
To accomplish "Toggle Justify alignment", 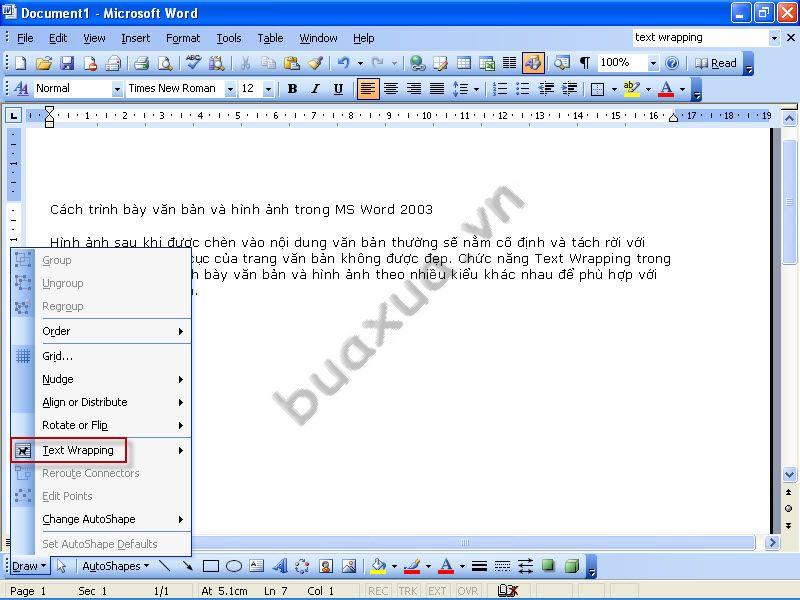I will point(437,89).
